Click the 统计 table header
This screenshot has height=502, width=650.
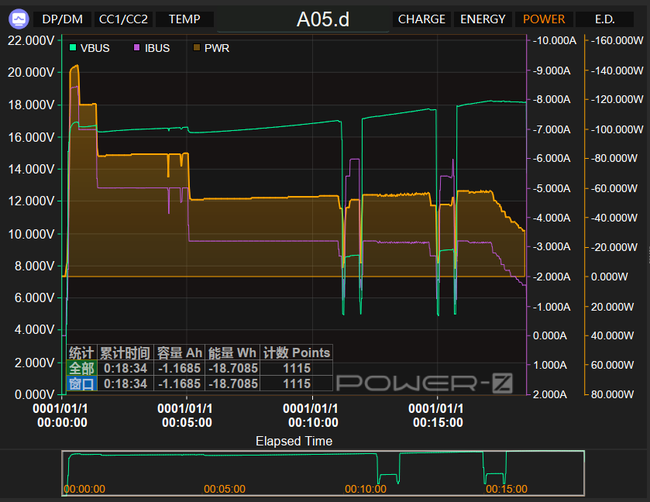point(82,353)
